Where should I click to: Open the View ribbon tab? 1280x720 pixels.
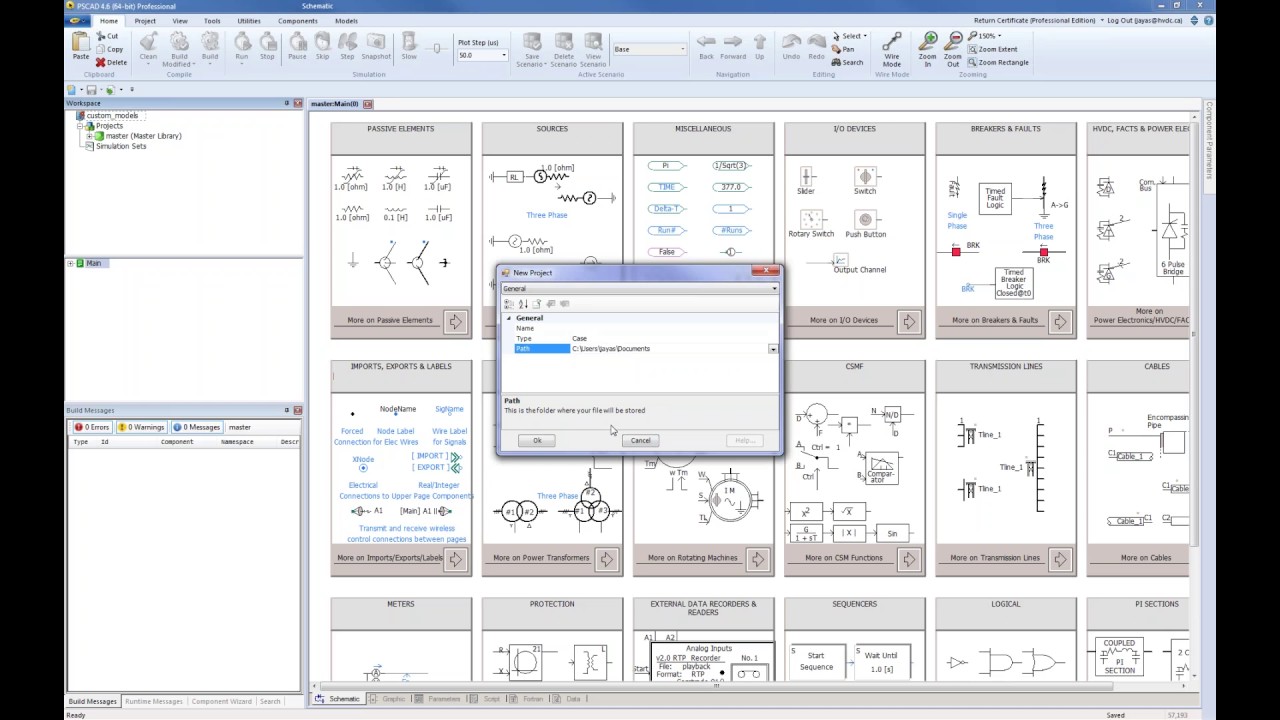[180, 20]
